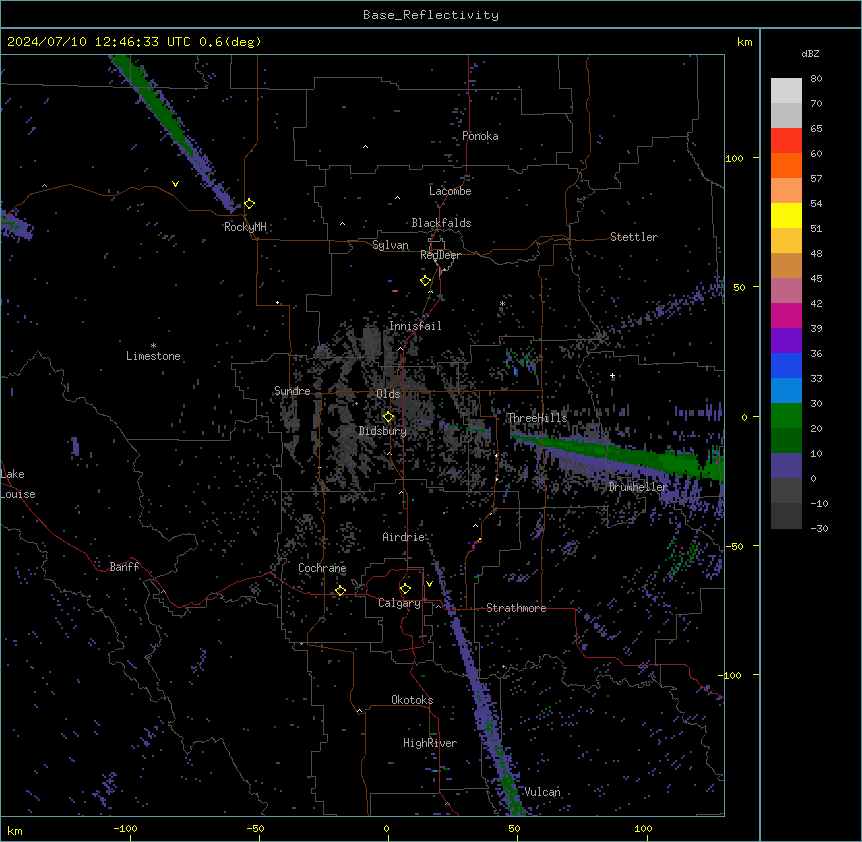862x842 pixels.
Task: Pick the slate violet swatch between 10 and 0 dBZ
Action: click(x=786, y=466)
